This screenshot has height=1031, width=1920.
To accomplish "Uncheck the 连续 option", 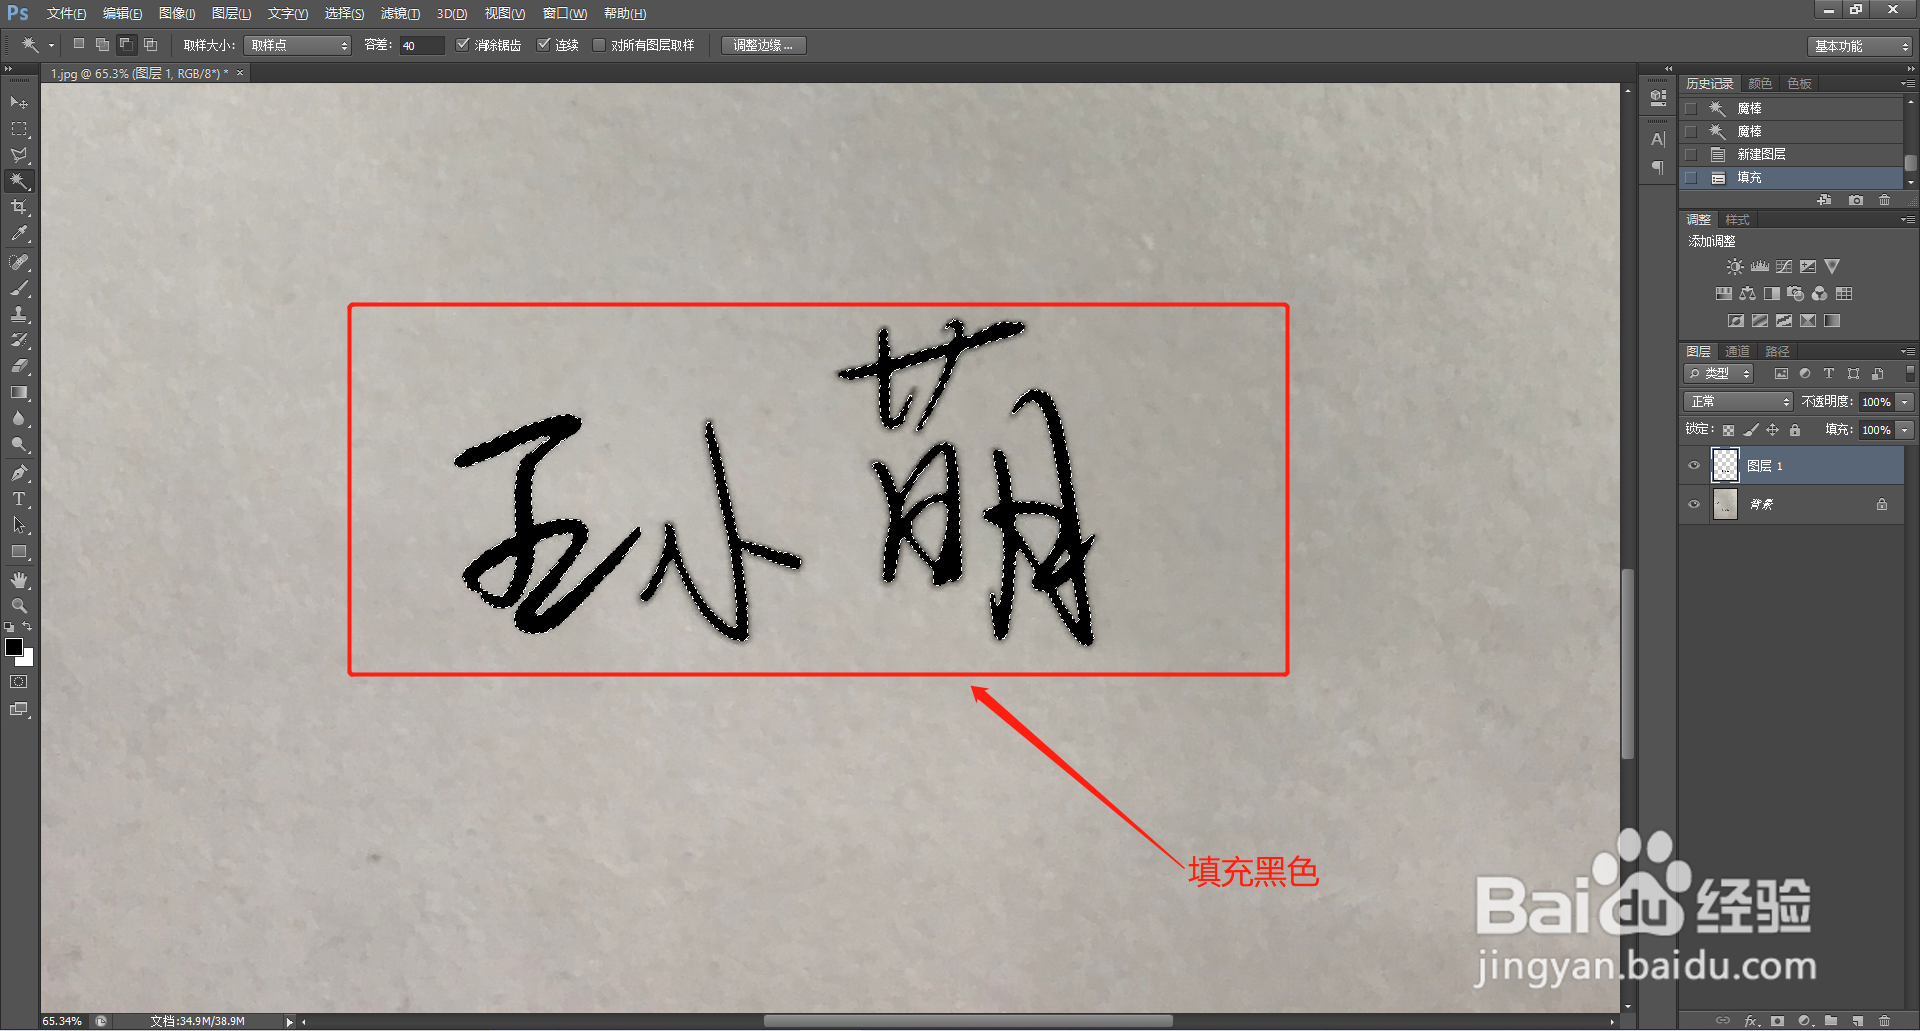I will [545, 44].
